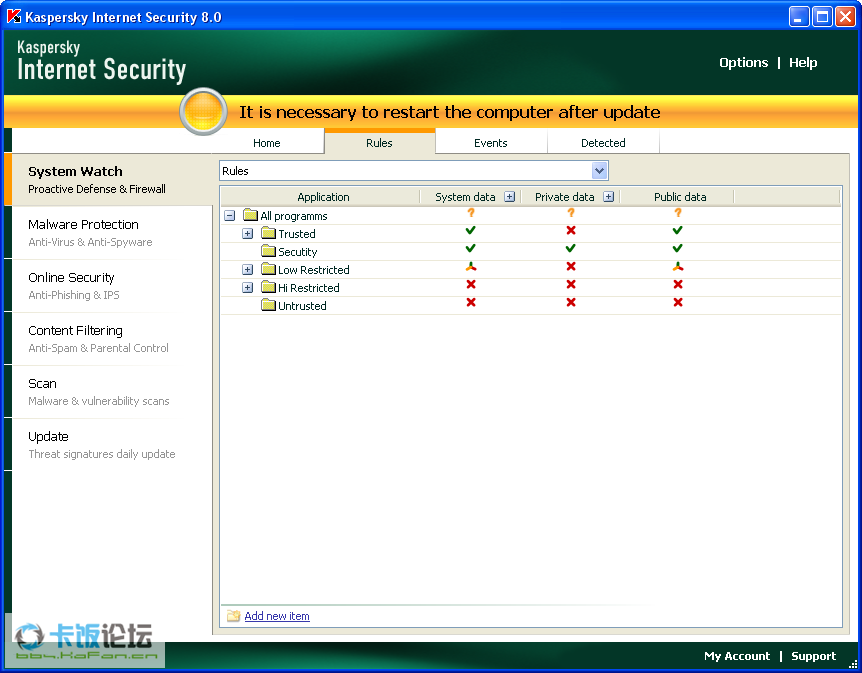Click the Public data column header
Viewport: 862px width, 673px height.
point(679,197)
